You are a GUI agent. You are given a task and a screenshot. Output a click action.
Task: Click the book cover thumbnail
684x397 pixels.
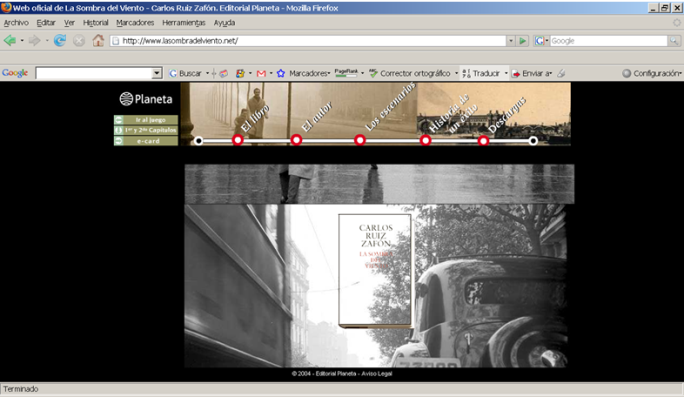(375, 270)
